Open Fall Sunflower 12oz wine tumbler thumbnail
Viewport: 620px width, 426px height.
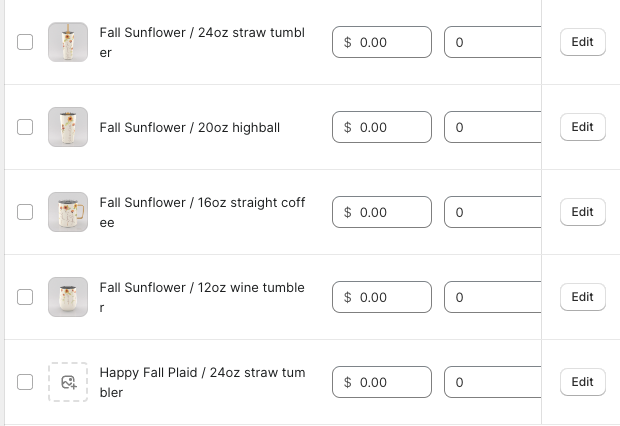click(x=68, y=297)
